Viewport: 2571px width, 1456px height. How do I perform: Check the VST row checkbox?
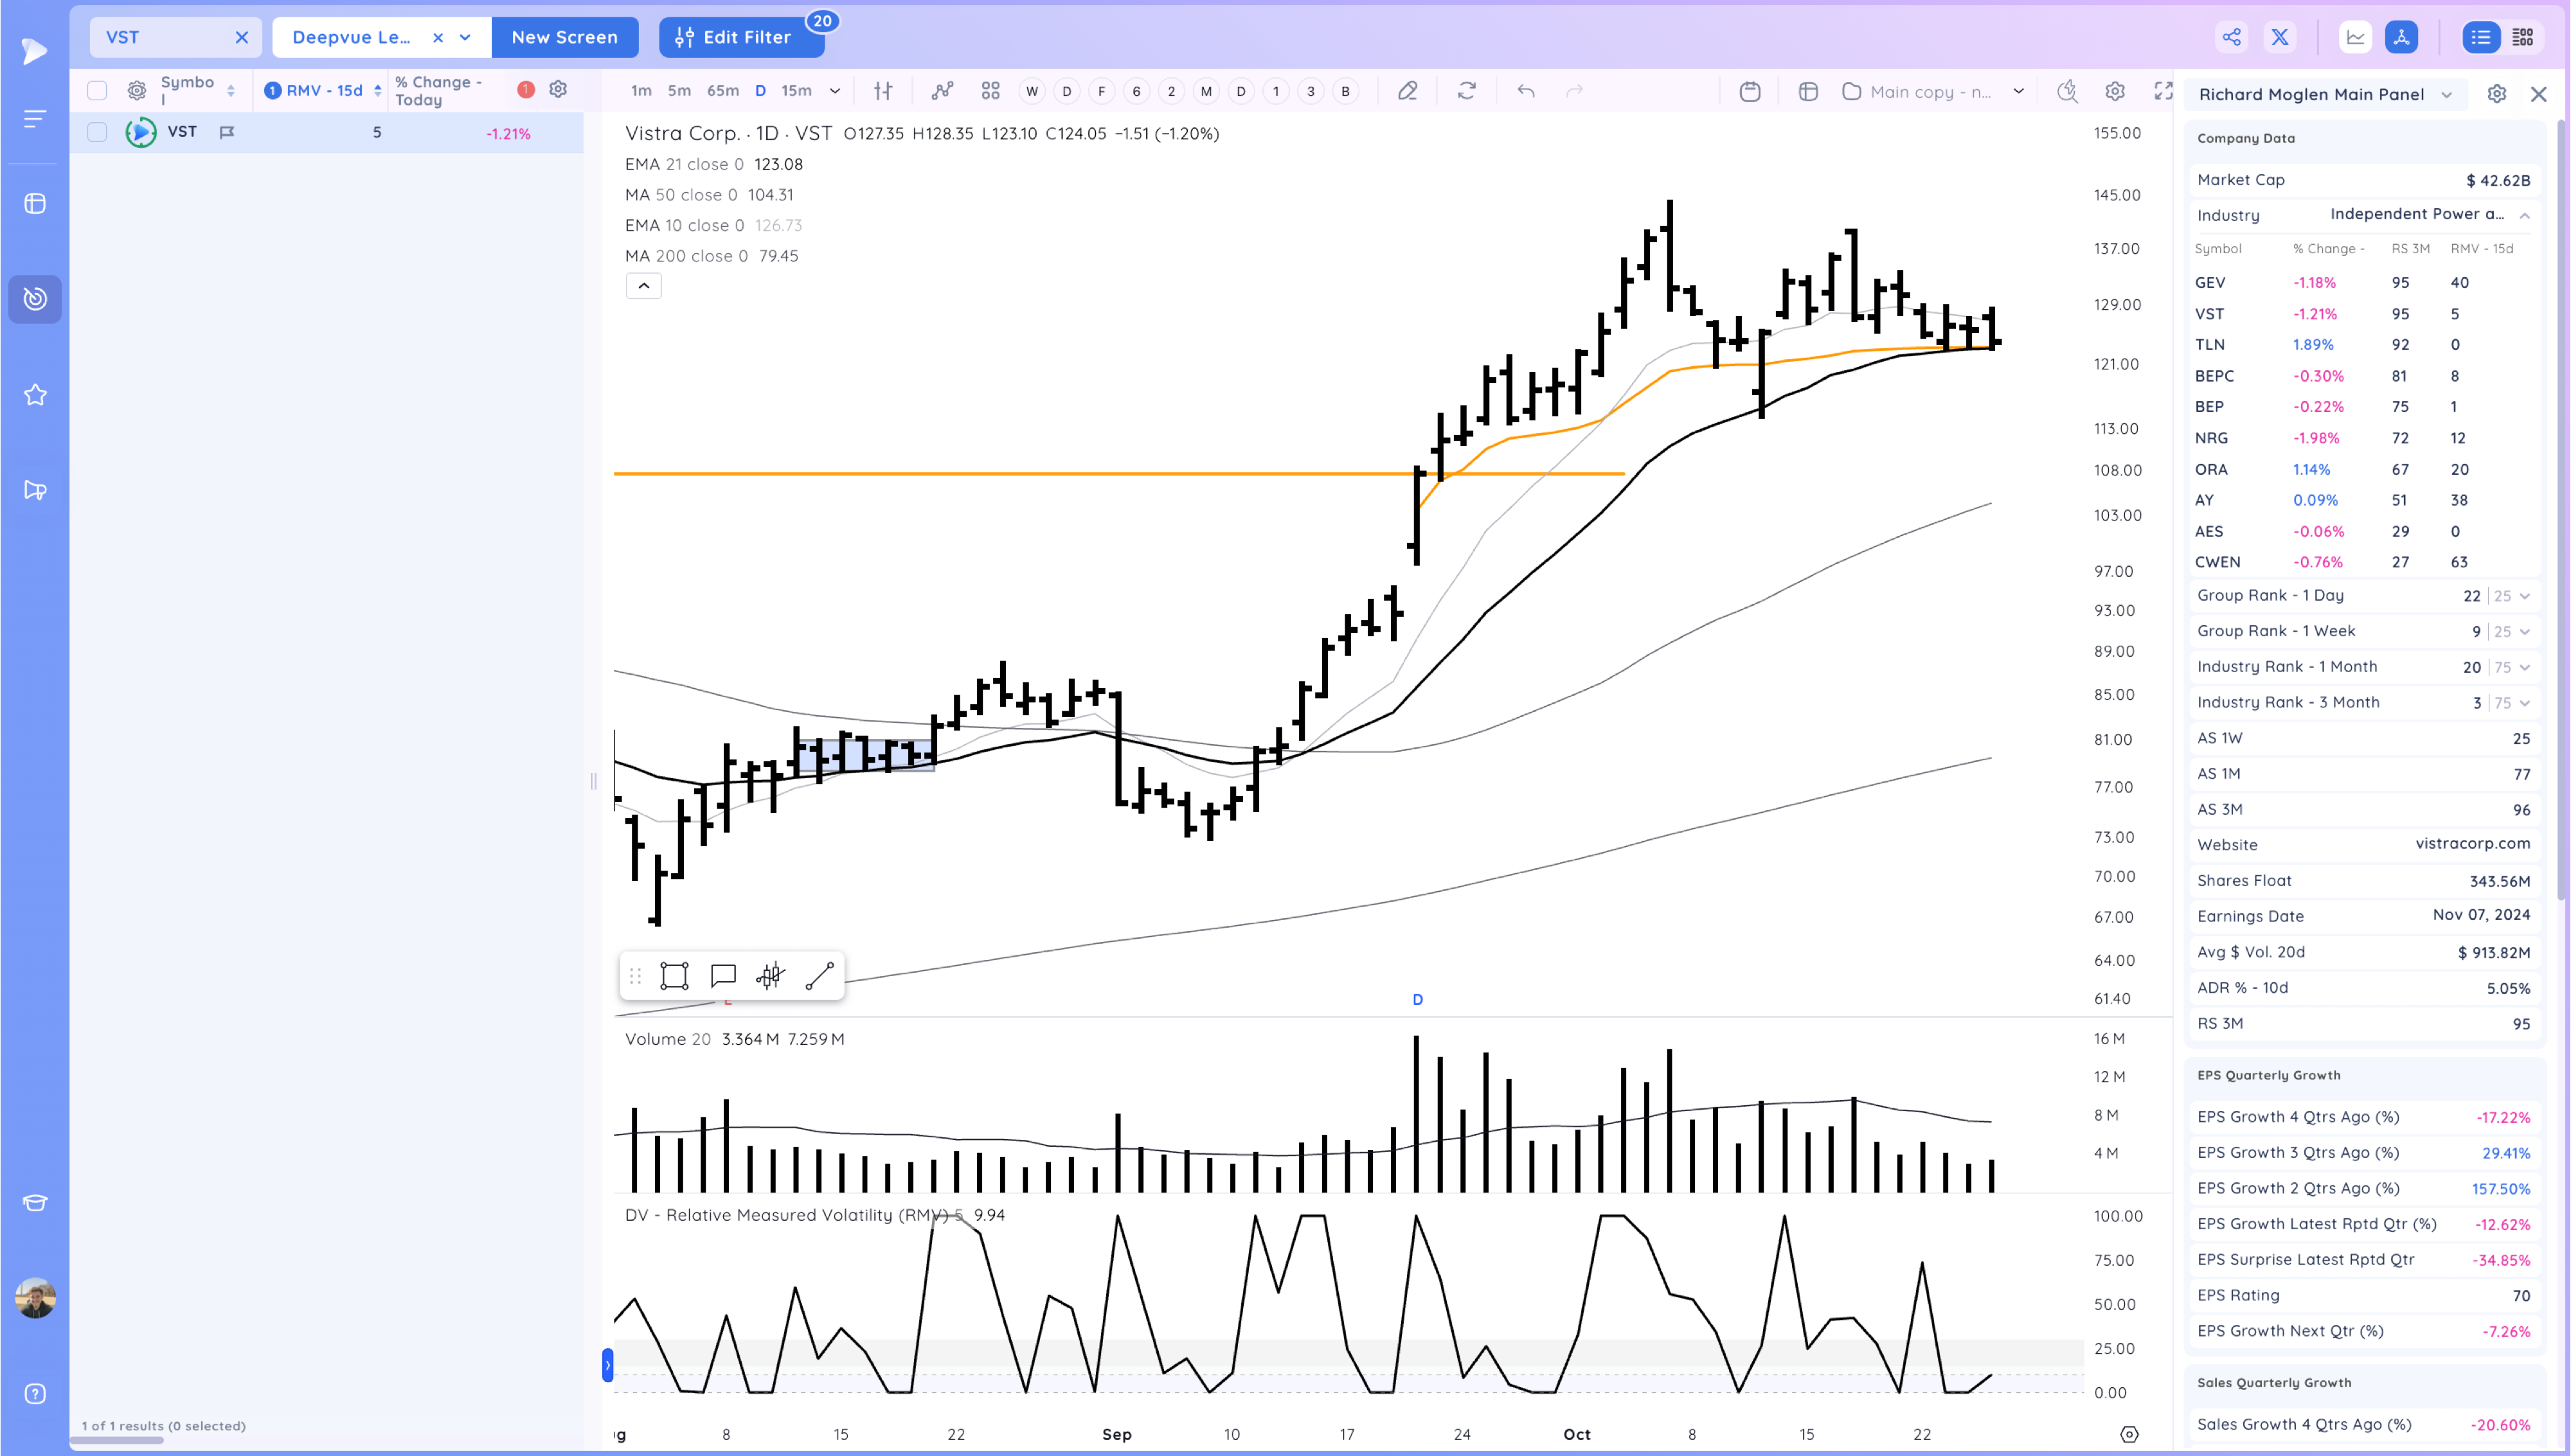coord(97,132)
